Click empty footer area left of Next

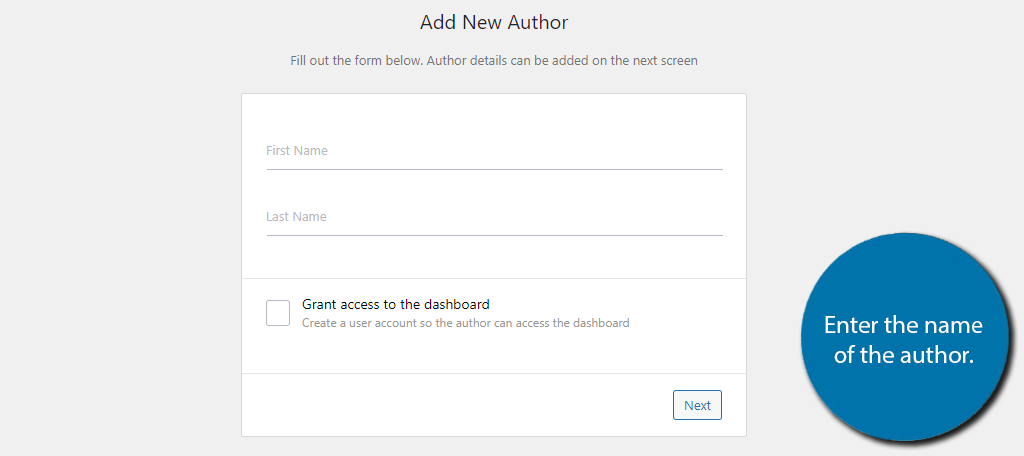[x=450, y=405]
